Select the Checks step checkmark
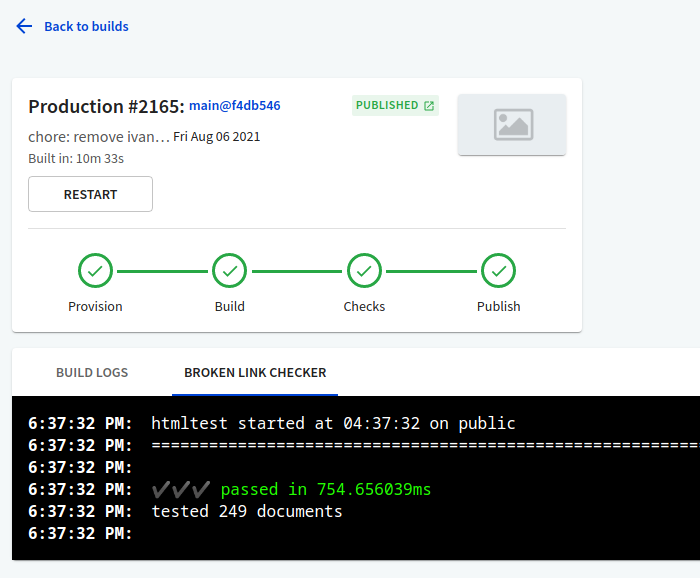 coord(364,271)
